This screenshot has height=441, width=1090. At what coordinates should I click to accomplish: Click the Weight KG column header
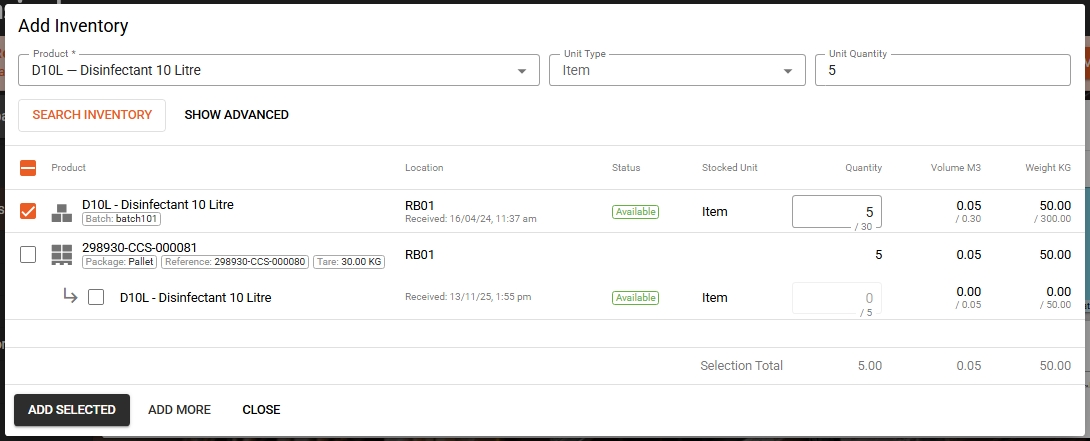coord(1048,168)
